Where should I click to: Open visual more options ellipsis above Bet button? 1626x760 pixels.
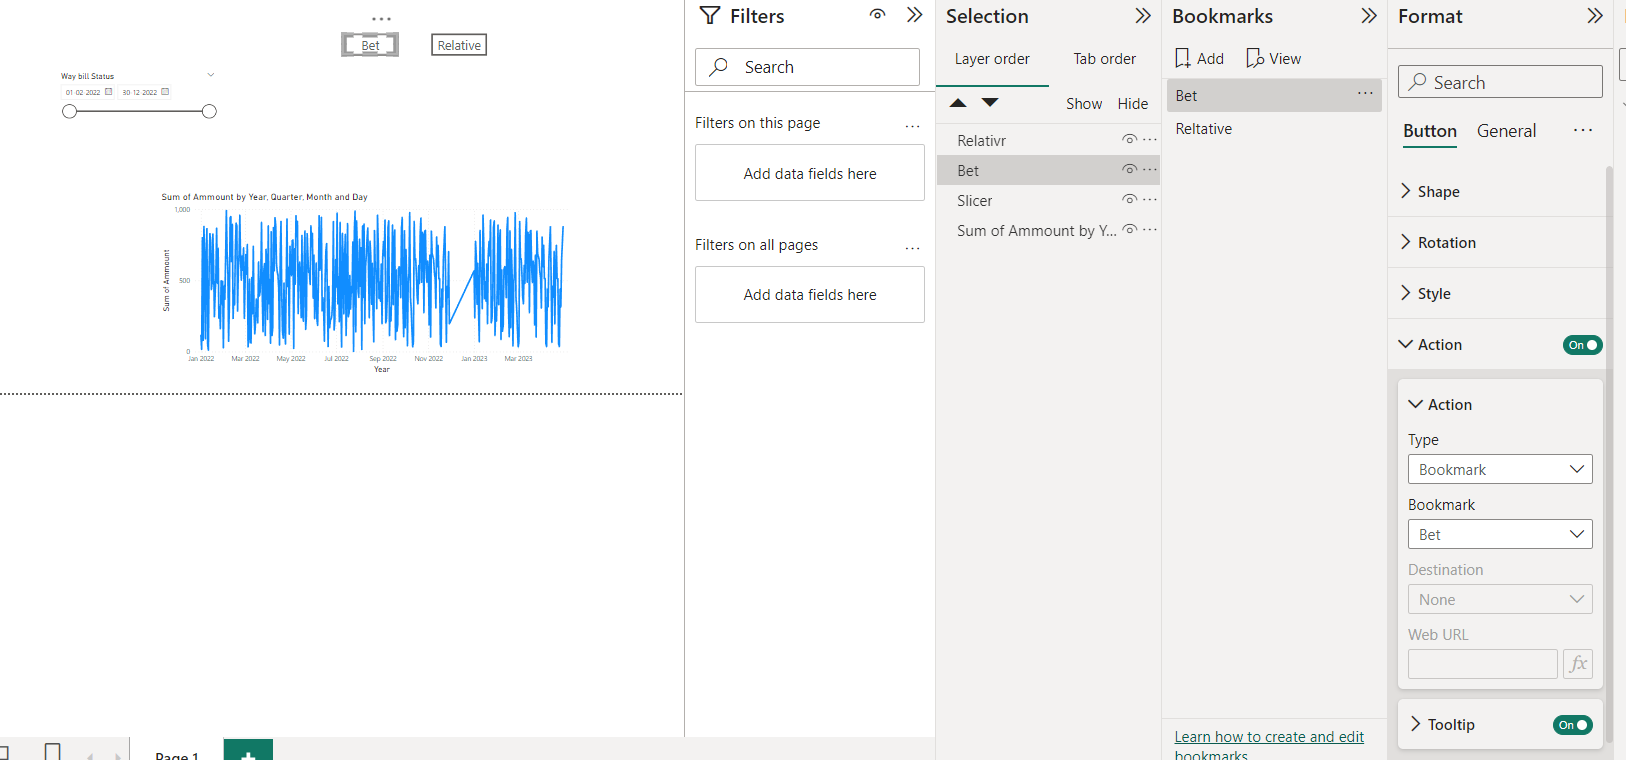point(381,19)
